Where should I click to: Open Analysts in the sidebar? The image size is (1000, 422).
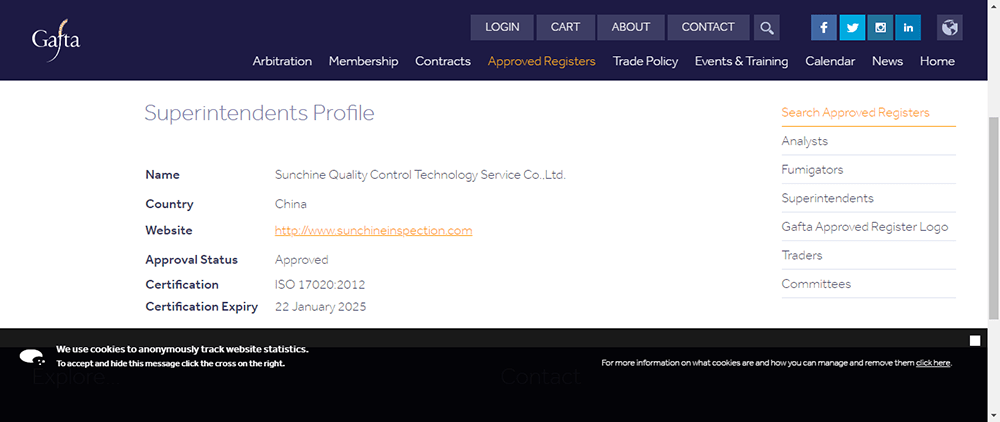(x=804, y=141)
